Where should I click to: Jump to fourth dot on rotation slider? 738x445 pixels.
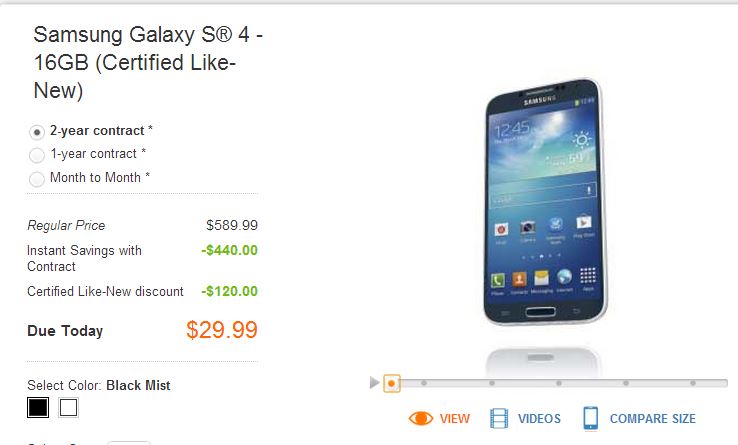(559, 383)
